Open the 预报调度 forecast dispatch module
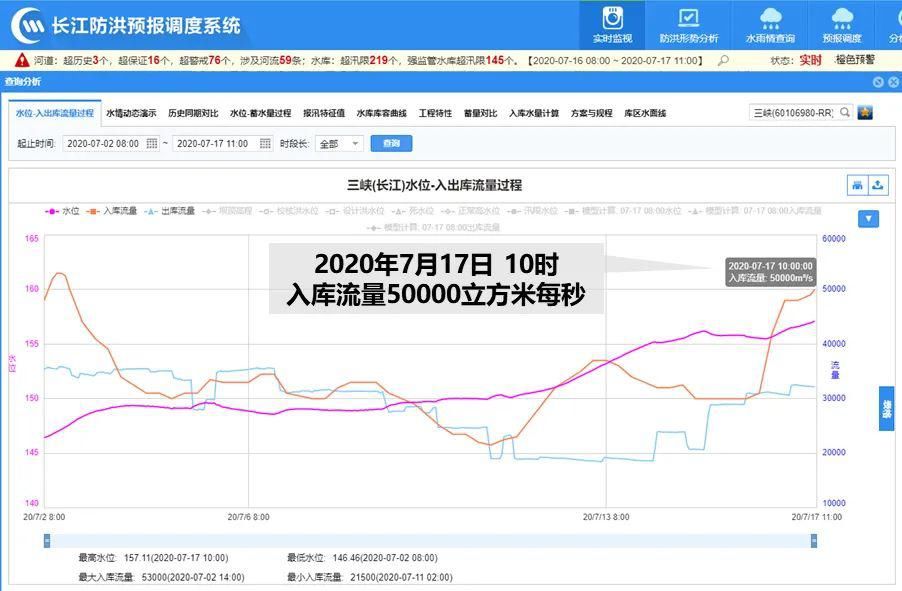This screenshot has width=902, height=591. [840, 22]
